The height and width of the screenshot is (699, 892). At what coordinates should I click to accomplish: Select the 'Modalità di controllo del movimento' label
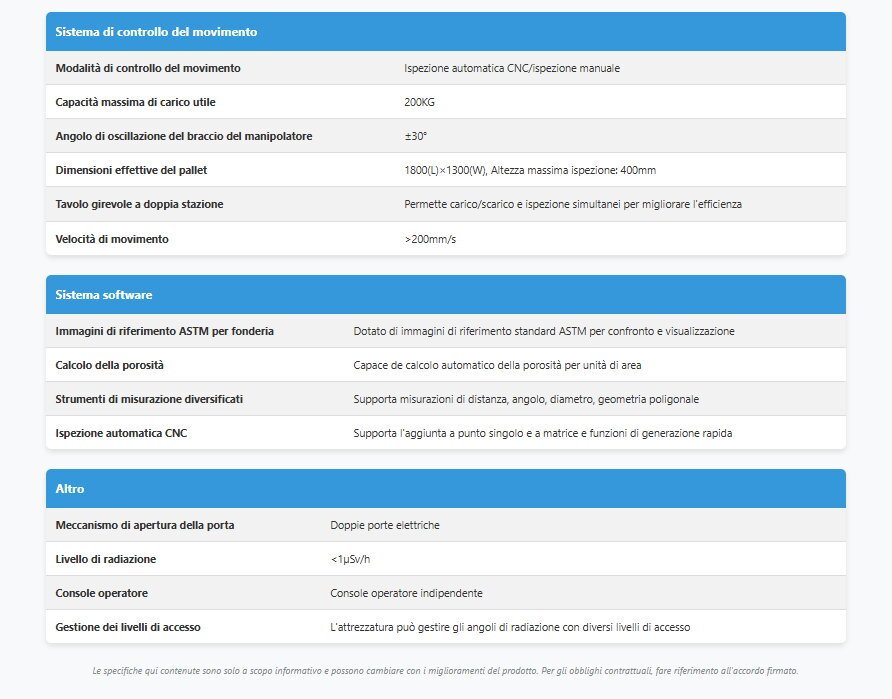[148, 68]
